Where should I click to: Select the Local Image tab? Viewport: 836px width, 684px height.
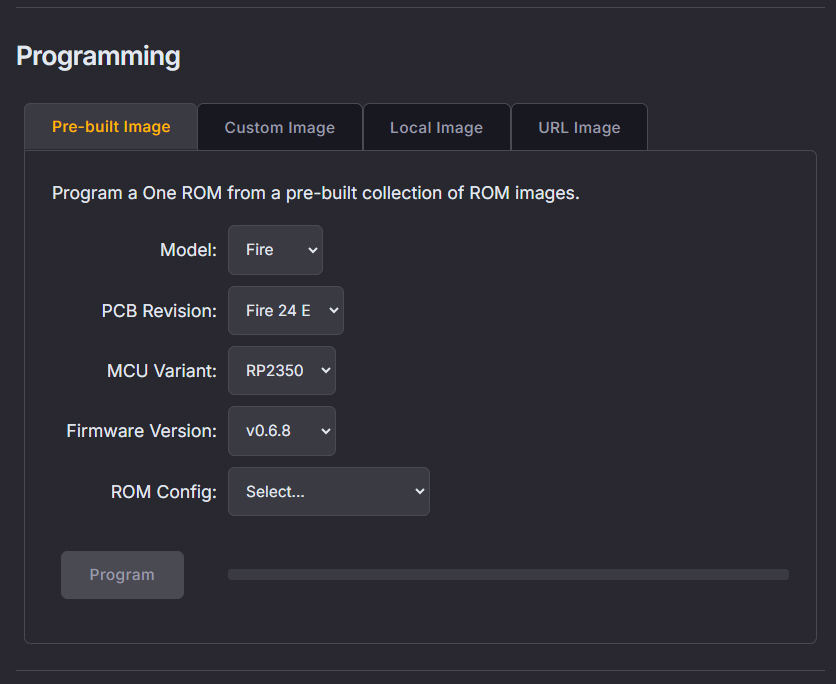coord(436,128)
